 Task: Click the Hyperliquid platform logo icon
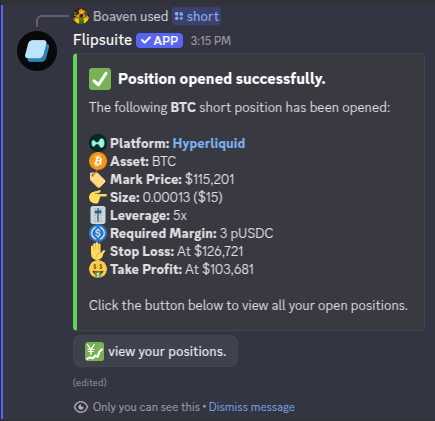[98, 143]
